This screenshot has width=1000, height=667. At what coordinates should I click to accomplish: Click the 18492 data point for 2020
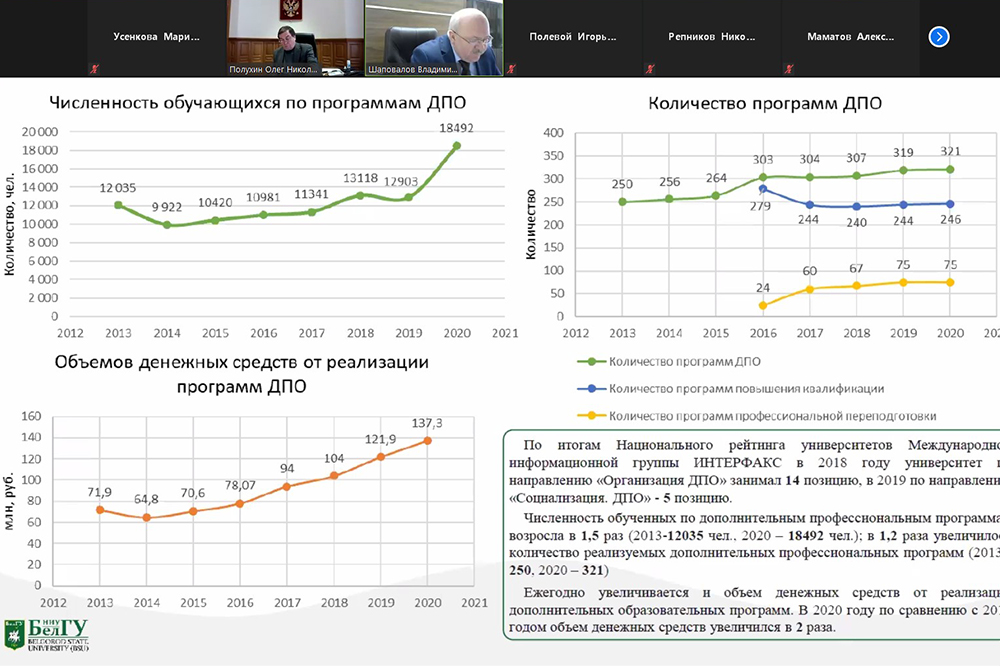tap(456, 146)
